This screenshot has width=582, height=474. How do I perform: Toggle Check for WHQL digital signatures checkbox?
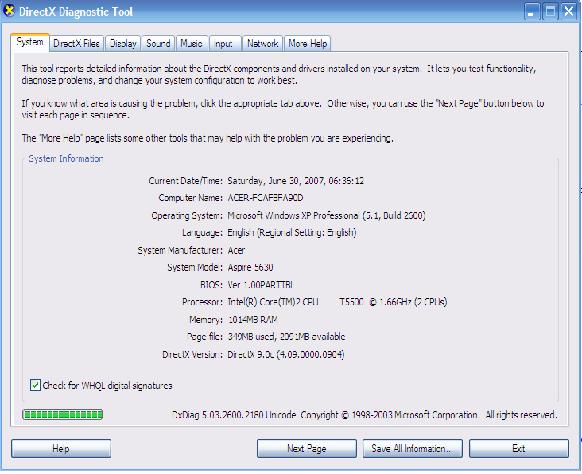[35, 385]
